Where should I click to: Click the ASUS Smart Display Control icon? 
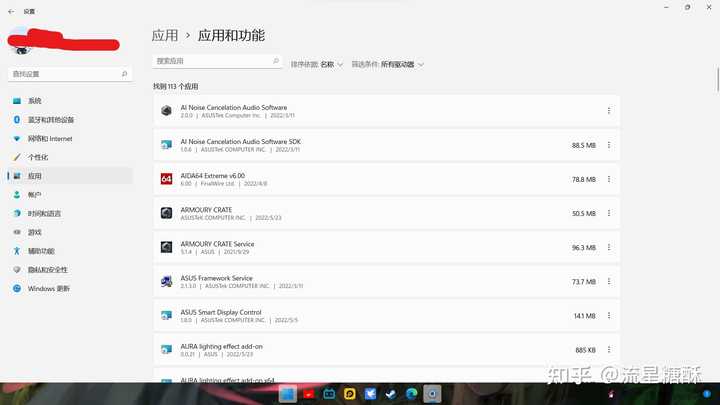pyautogui.click(x=166, y=315)
